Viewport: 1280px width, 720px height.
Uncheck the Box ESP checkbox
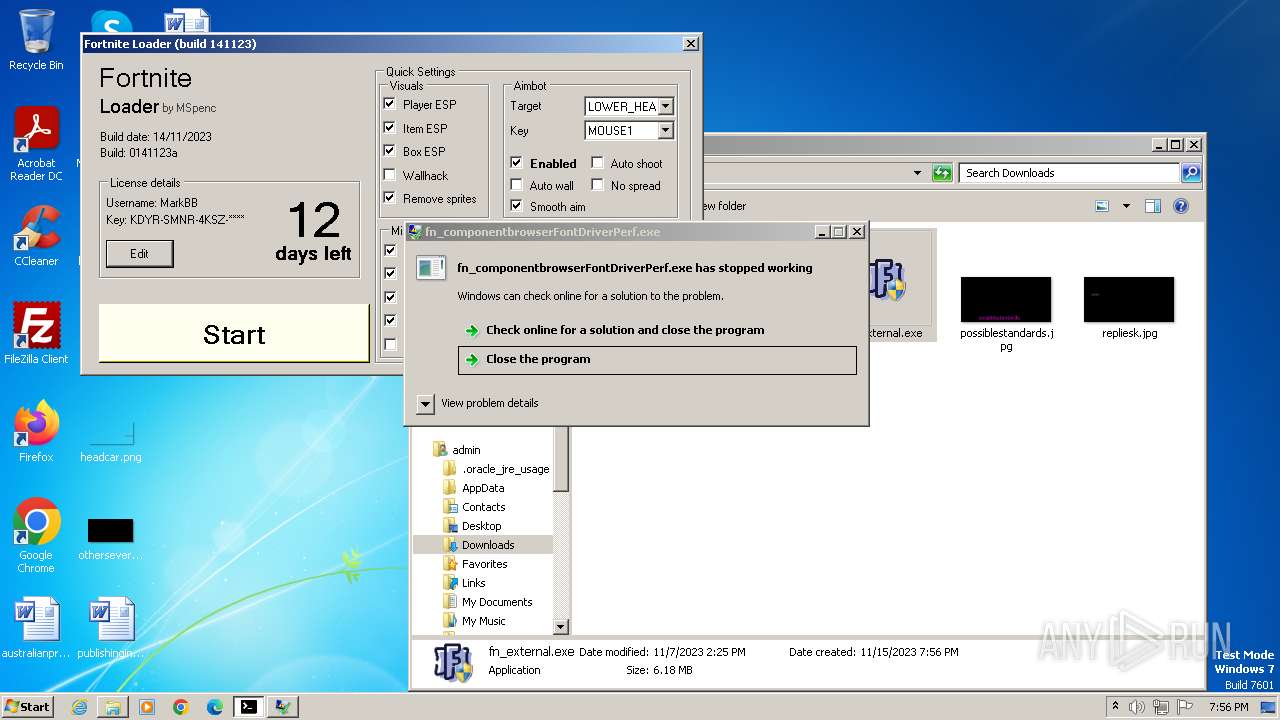[390, 151]
